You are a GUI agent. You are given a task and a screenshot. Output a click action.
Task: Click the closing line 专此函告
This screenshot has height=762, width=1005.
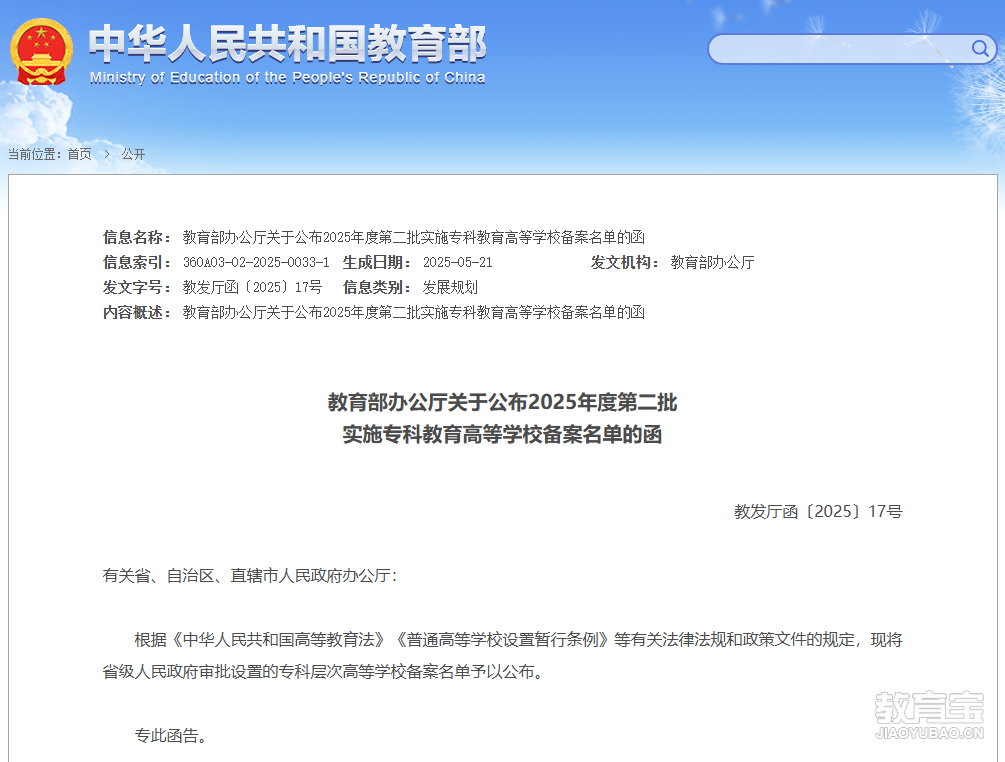coord(171,736)
